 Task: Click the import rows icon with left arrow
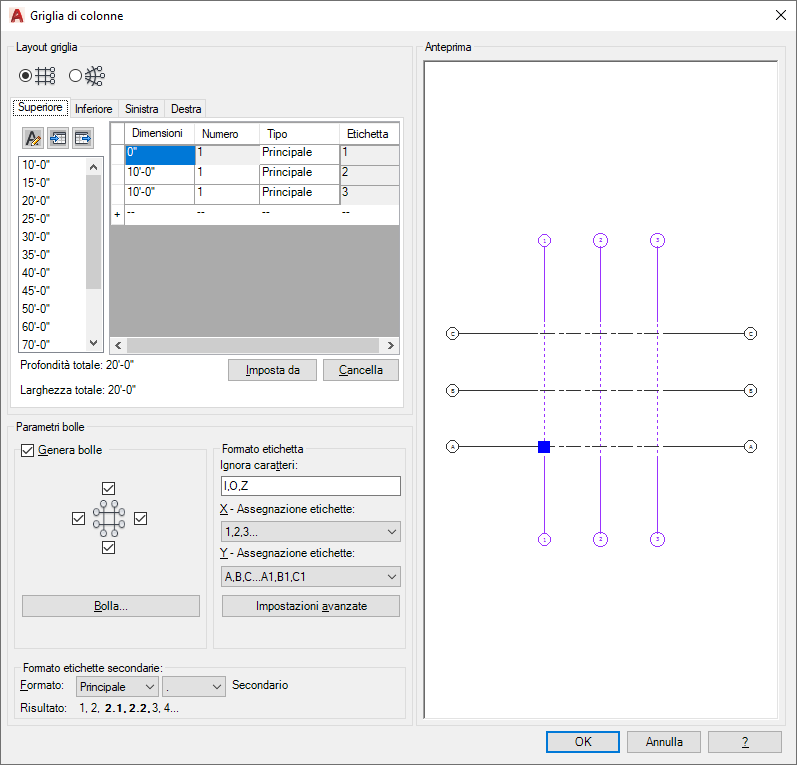point(58,138)
